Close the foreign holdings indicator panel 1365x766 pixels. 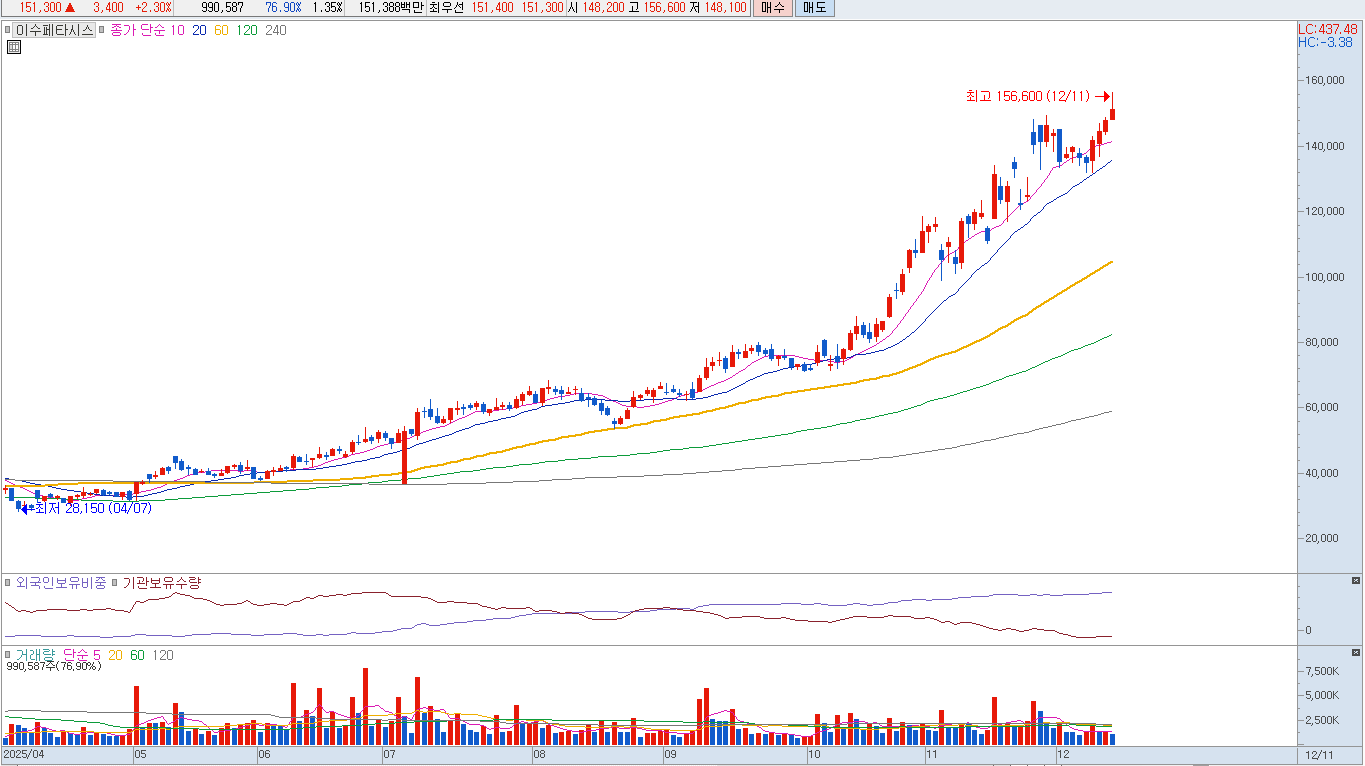pos(1355,581)
